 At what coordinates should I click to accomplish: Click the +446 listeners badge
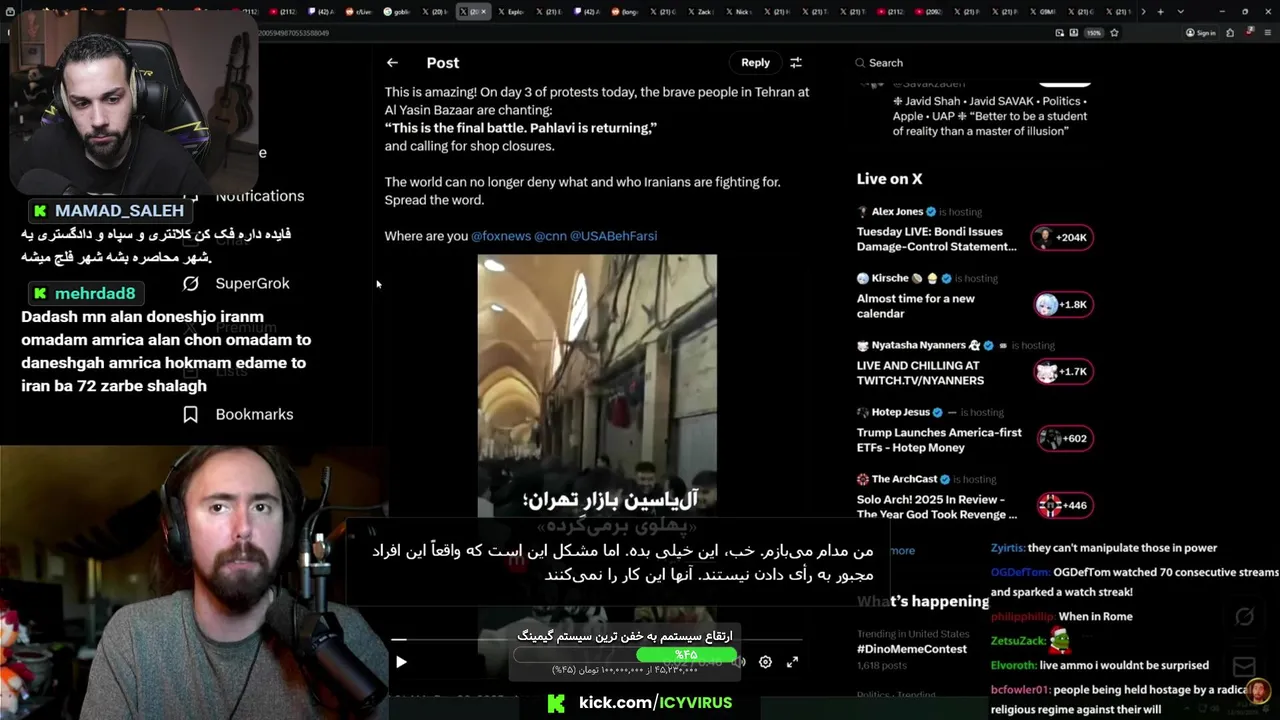(x=1065, y=505)
